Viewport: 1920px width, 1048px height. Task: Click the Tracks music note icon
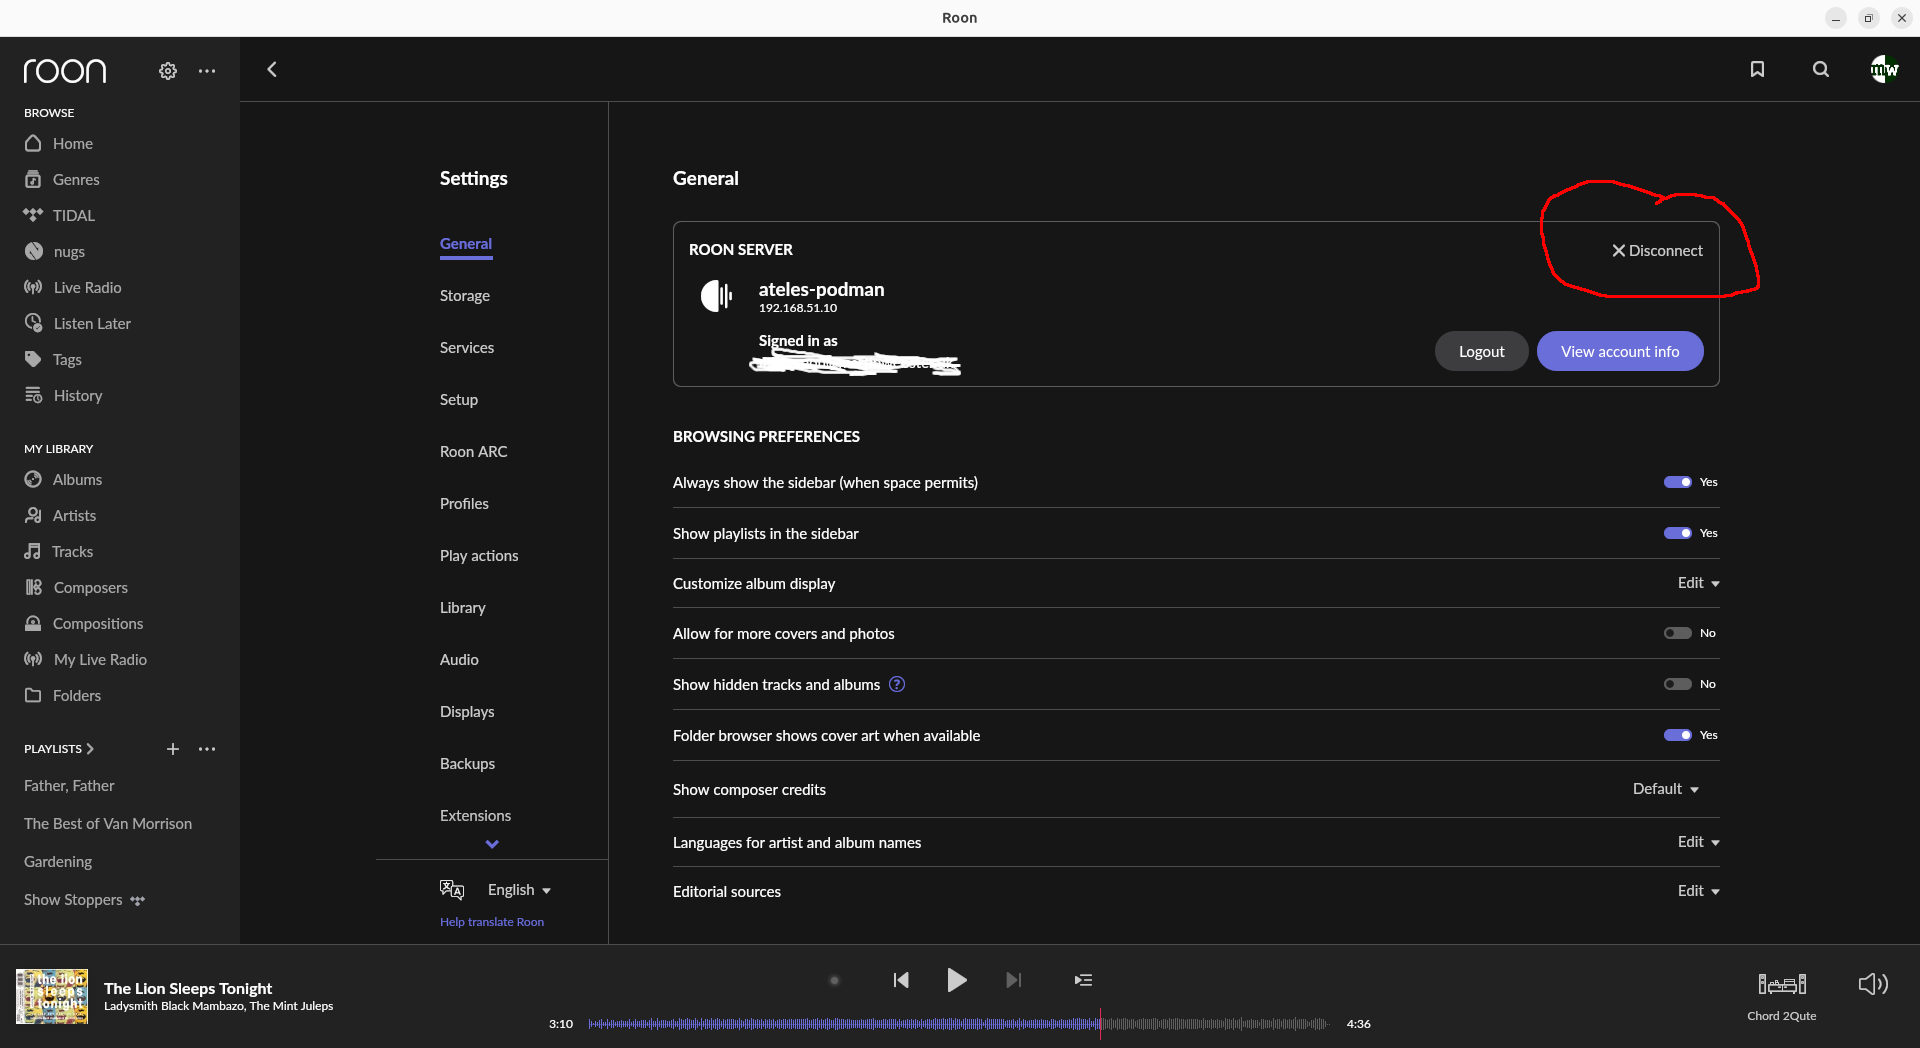pyautogui.click(x=33, y=551)
